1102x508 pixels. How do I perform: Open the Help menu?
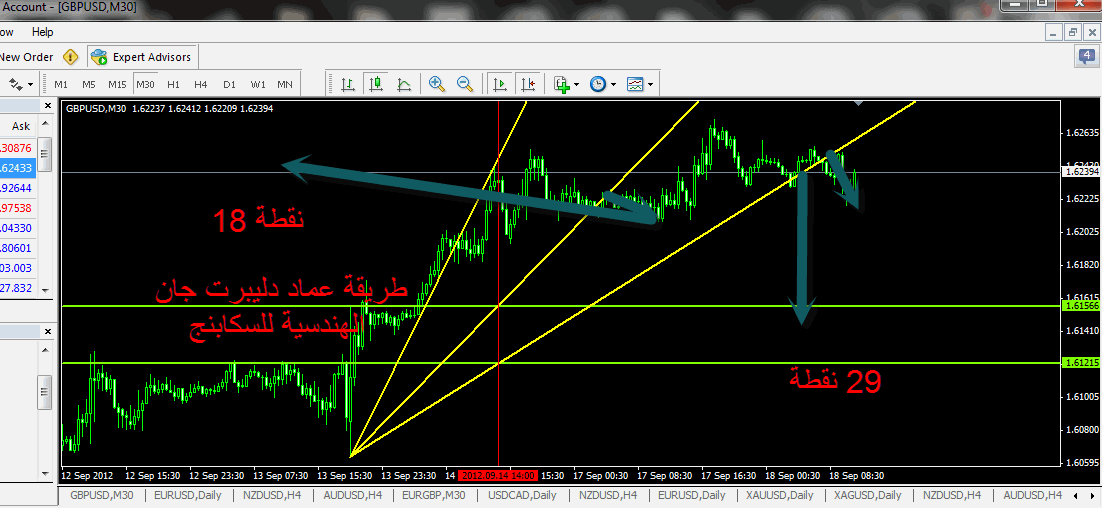42,32
